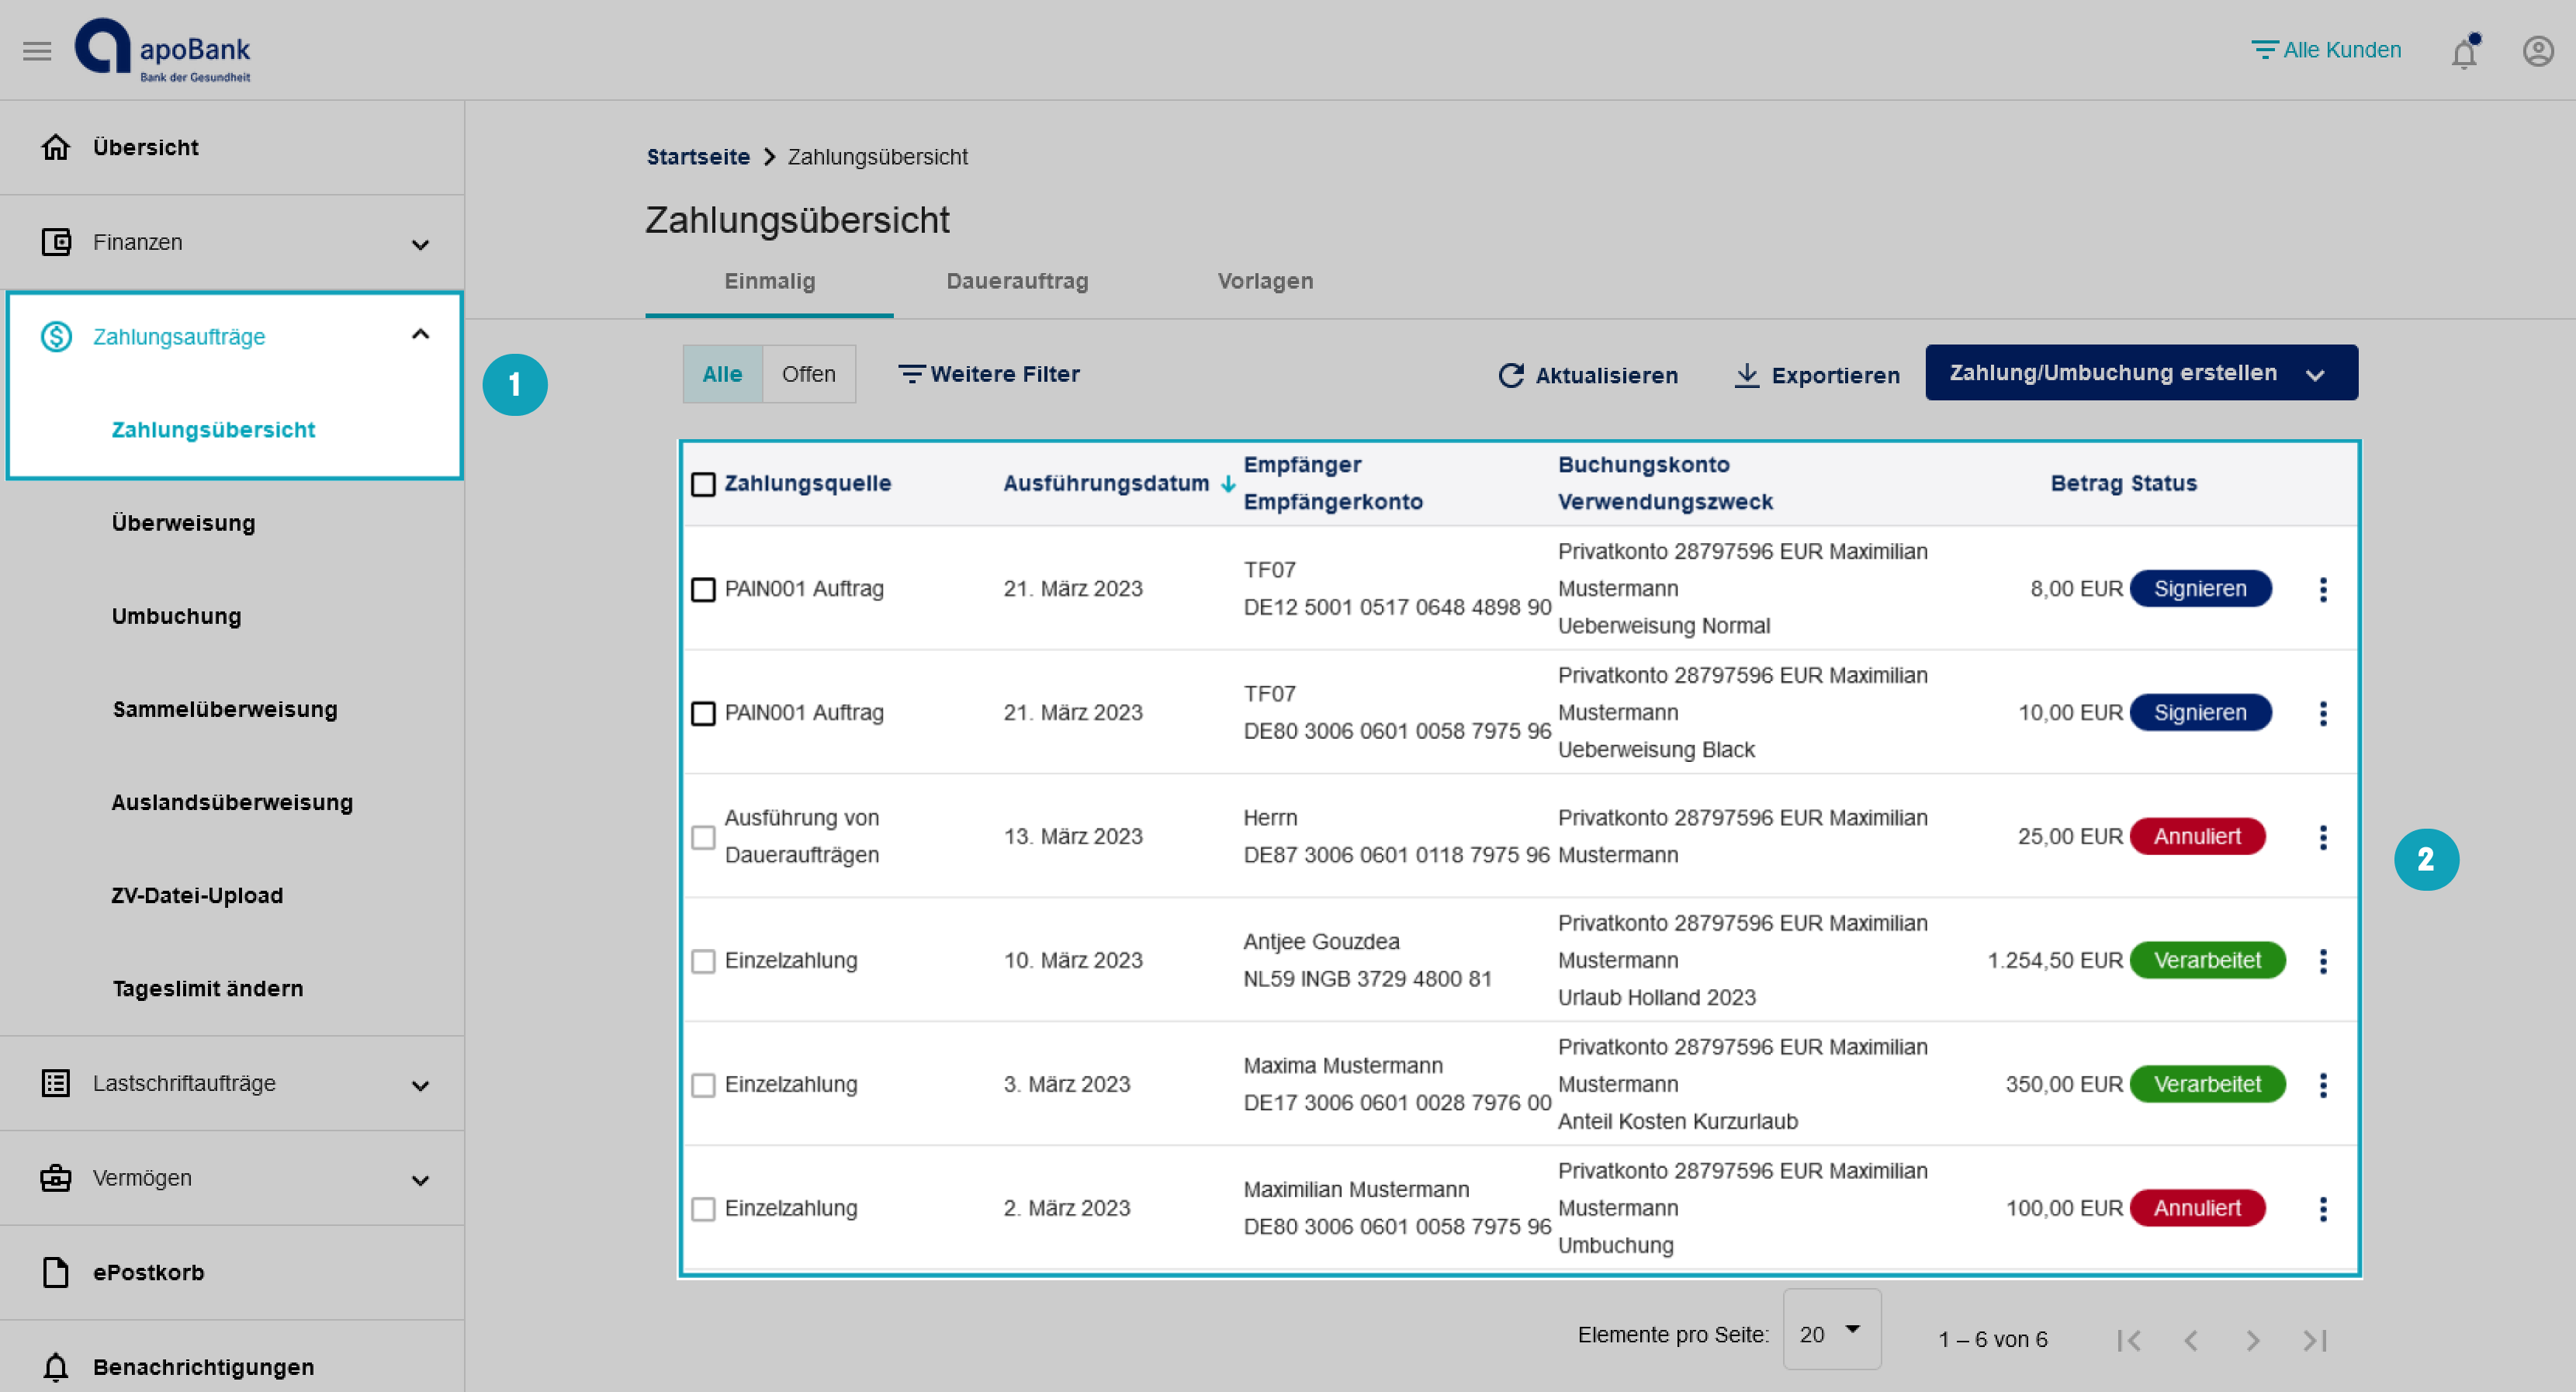Open the Einmalig tab
2576x1392 pixels.
[769, 281]
